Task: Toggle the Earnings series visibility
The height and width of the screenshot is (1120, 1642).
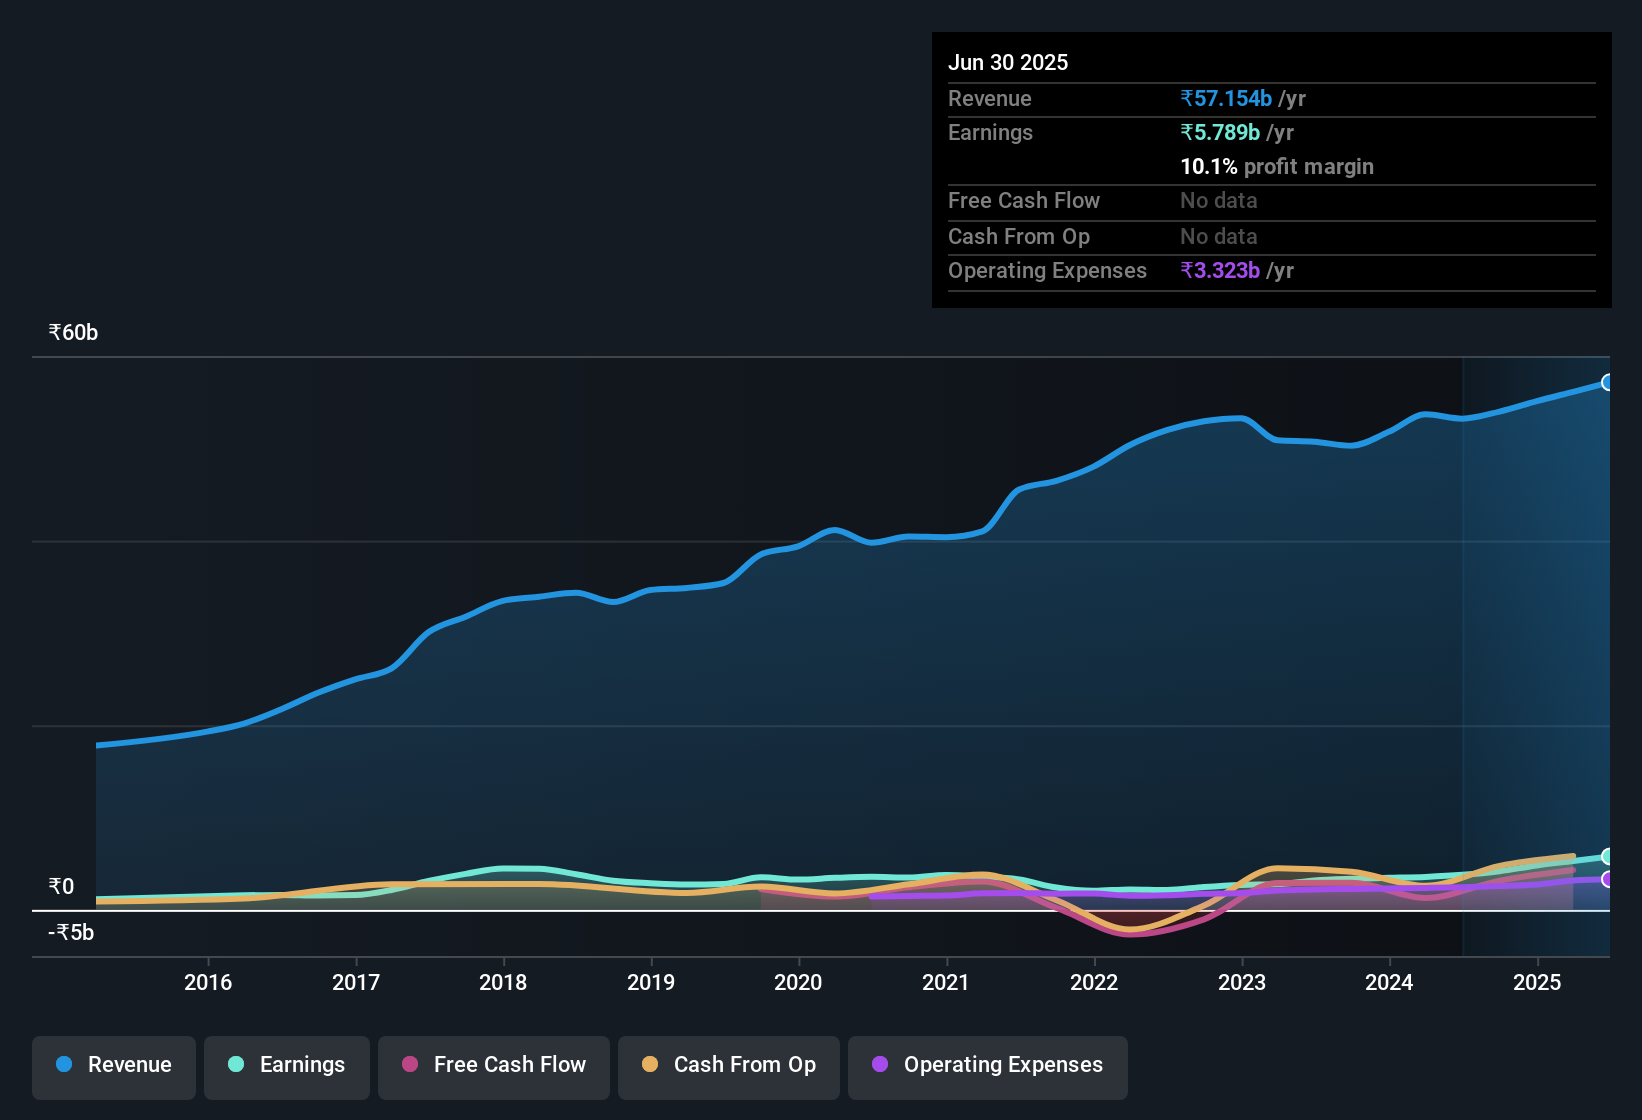Action: (287, 1065)
